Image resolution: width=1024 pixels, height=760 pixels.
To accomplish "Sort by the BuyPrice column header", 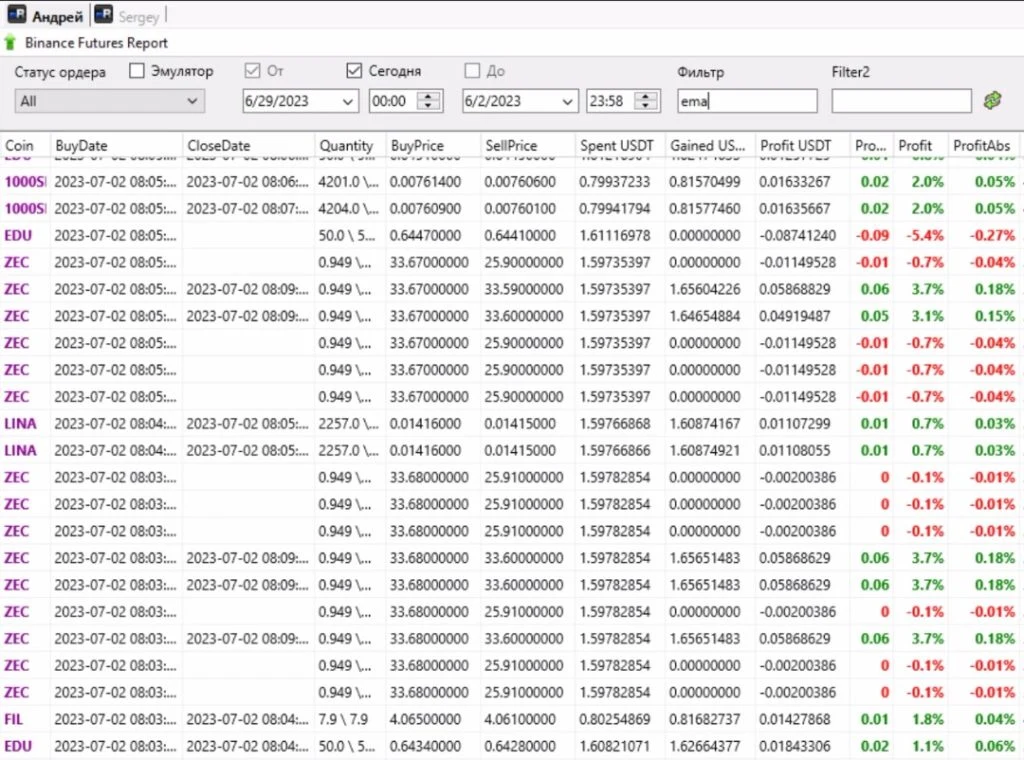I will pos(433,145).
